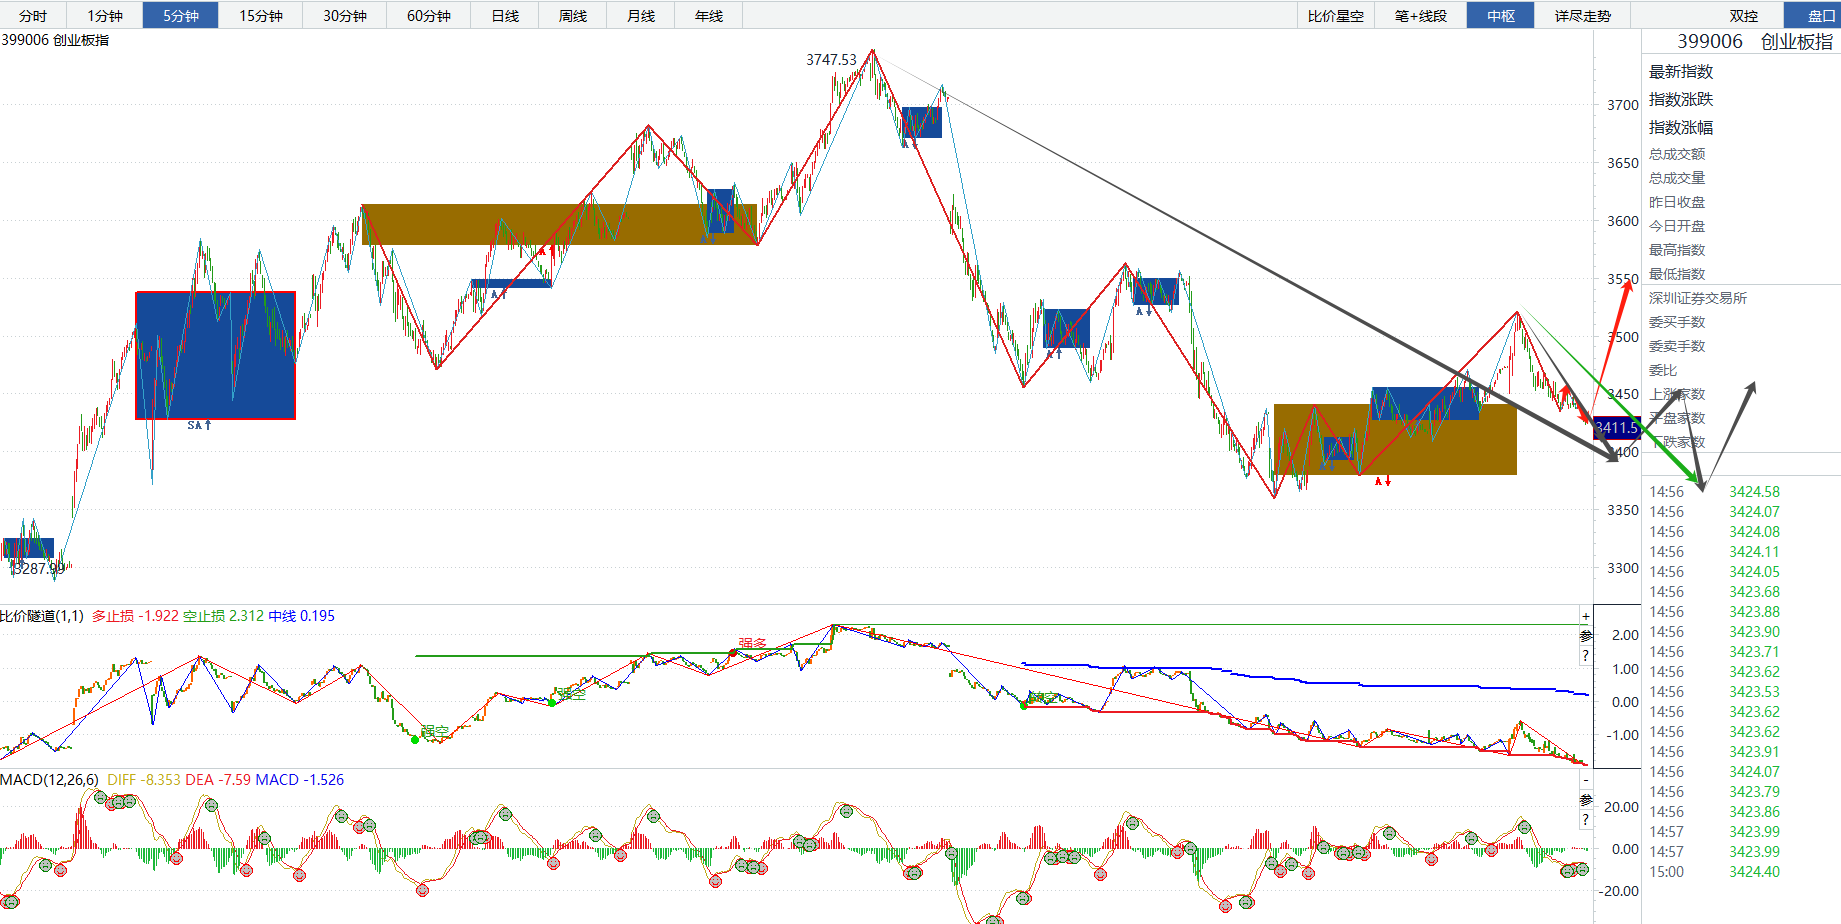Screen dimensions: 1841x924
Task: Click the current price tag on price axis
Action: click(x=1616, y=428)
